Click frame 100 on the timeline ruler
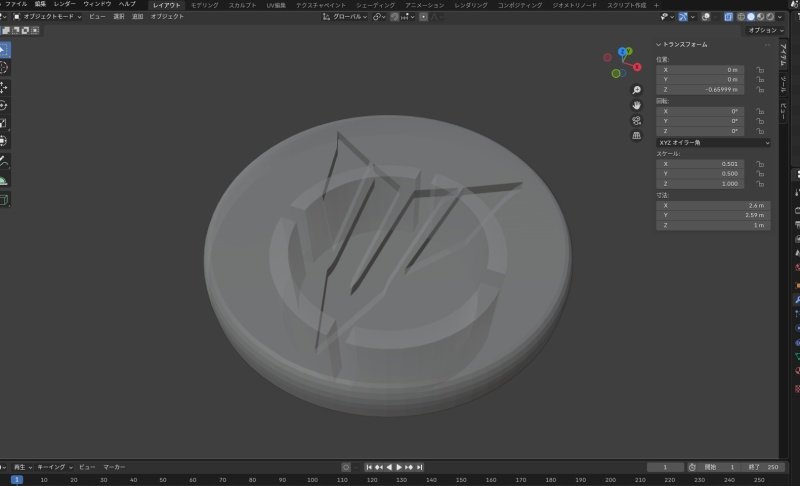 314,480
